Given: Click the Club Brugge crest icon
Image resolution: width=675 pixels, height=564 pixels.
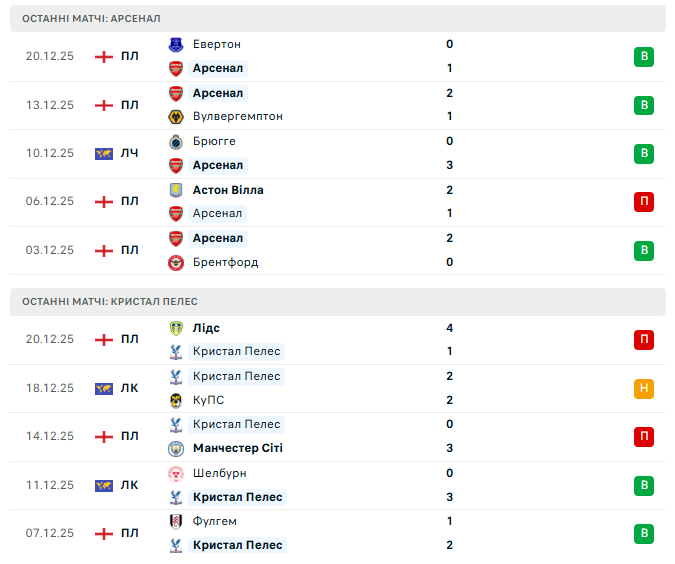Looking at the screenshot, I should (176, 141).
